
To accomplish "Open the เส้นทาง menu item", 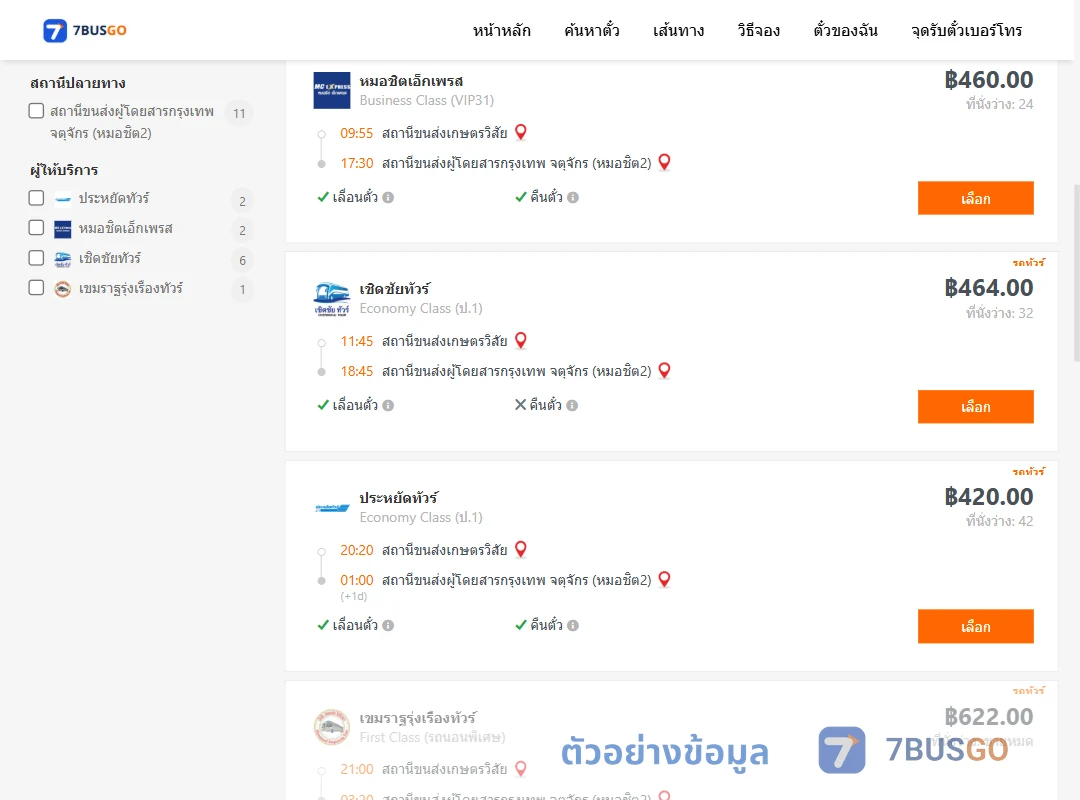I will [678, 30].
